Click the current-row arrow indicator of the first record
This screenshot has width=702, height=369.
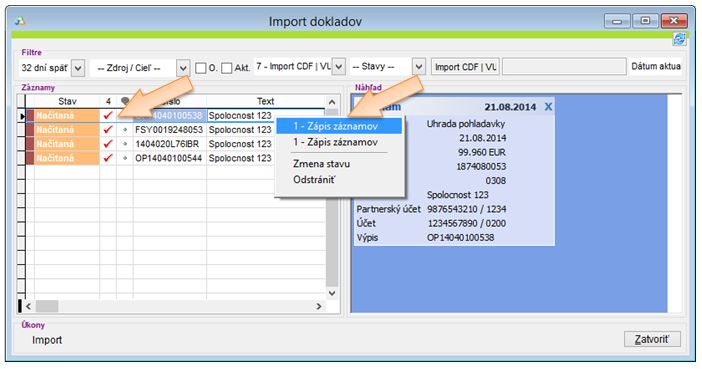22,116
